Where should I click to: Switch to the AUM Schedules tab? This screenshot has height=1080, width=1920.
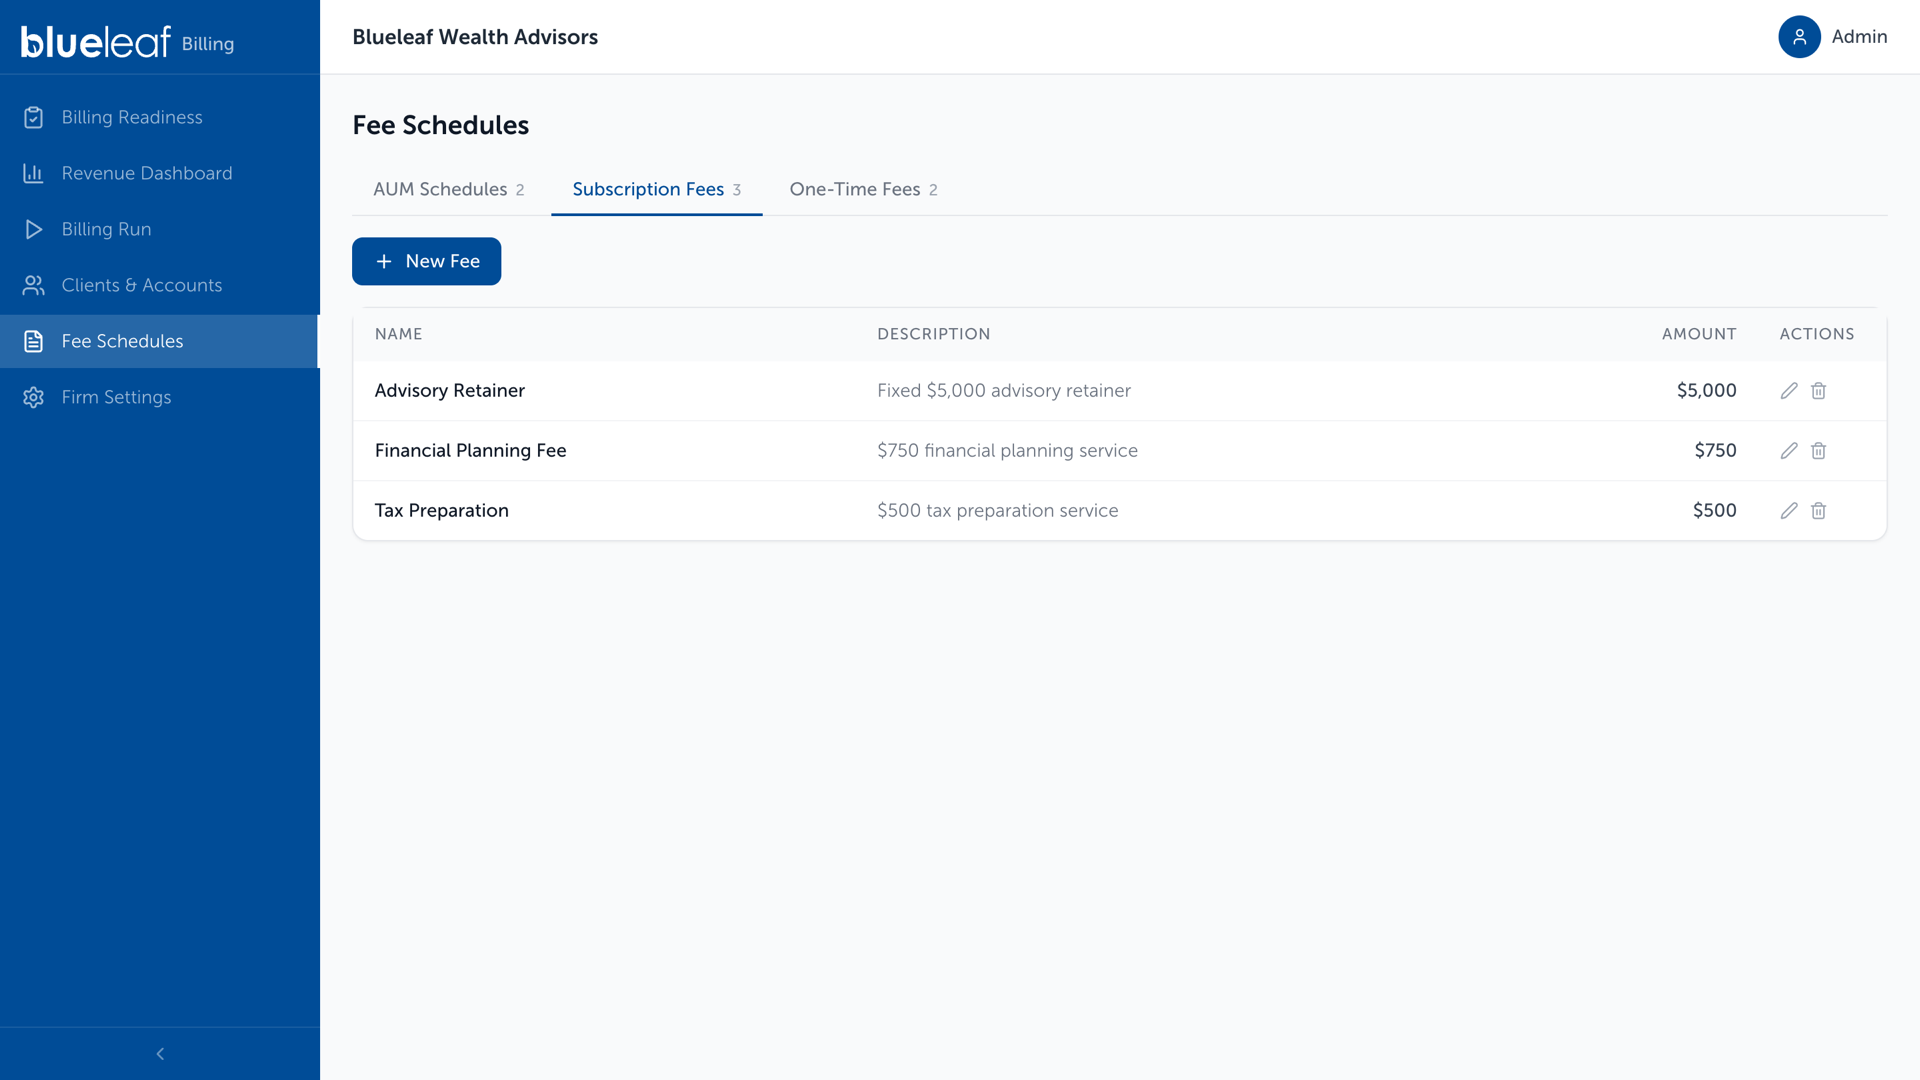click(449, 189)
